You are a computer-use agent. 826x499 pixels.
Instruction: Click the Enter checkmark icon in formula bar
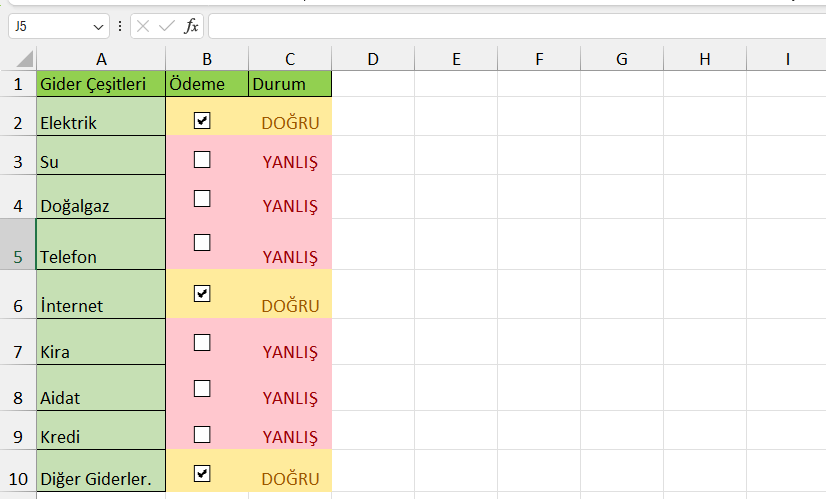point(167,26)
